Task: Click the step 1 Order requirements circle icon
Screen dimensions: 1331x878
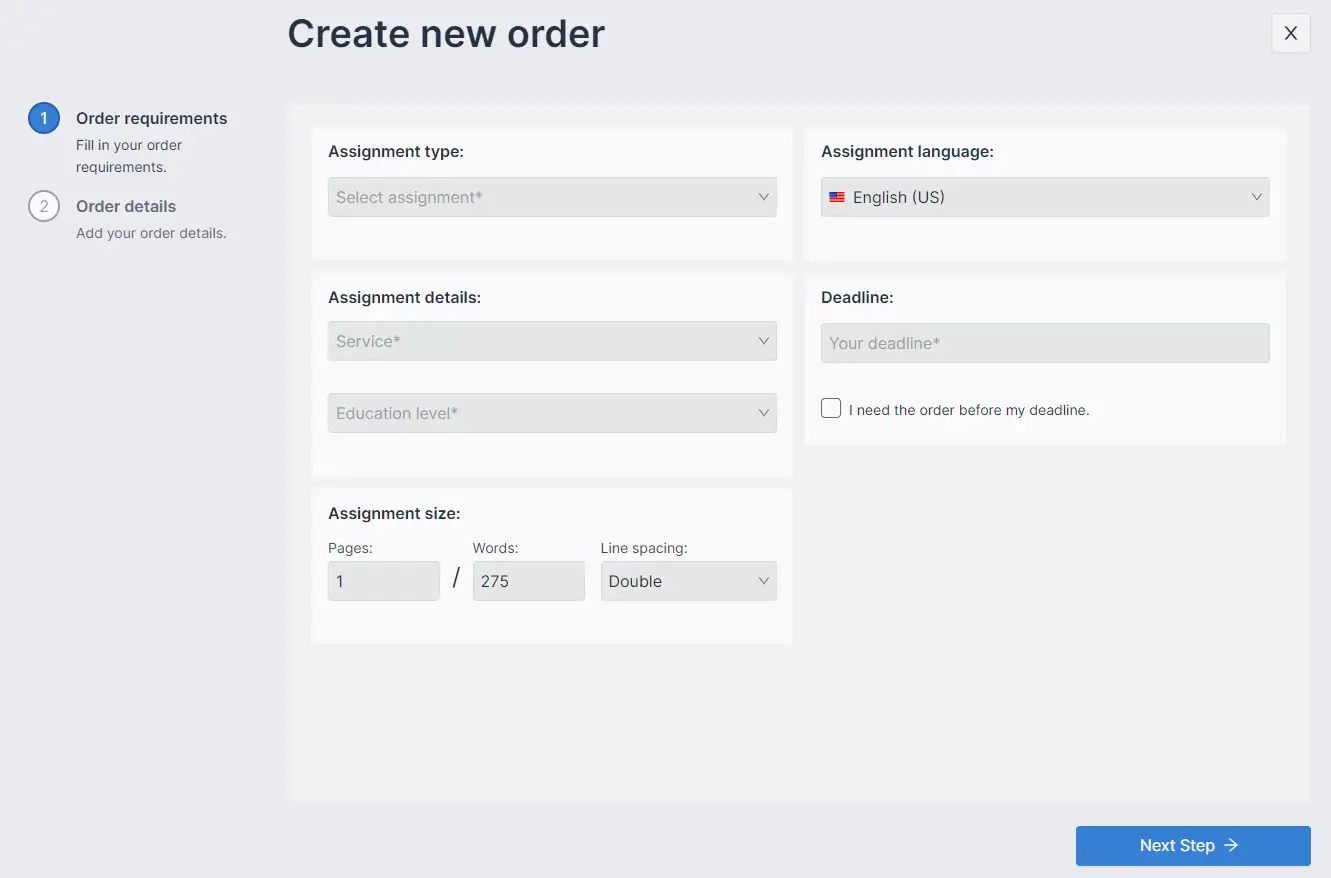Action: 43,117
